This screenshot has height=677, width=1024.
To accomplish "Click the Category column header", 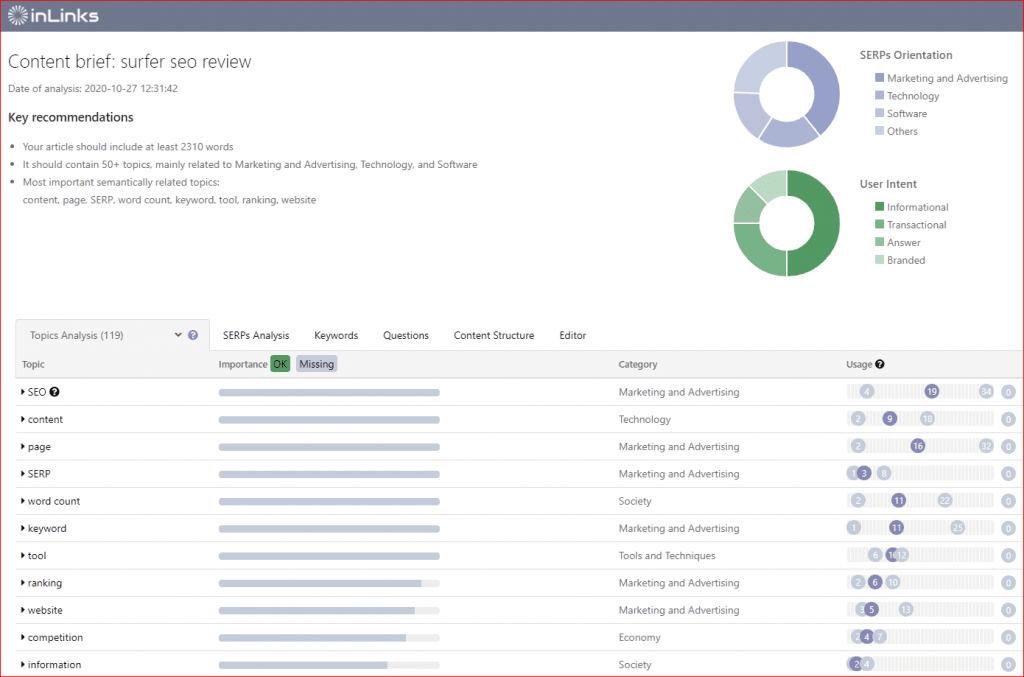I will (637, 364).
